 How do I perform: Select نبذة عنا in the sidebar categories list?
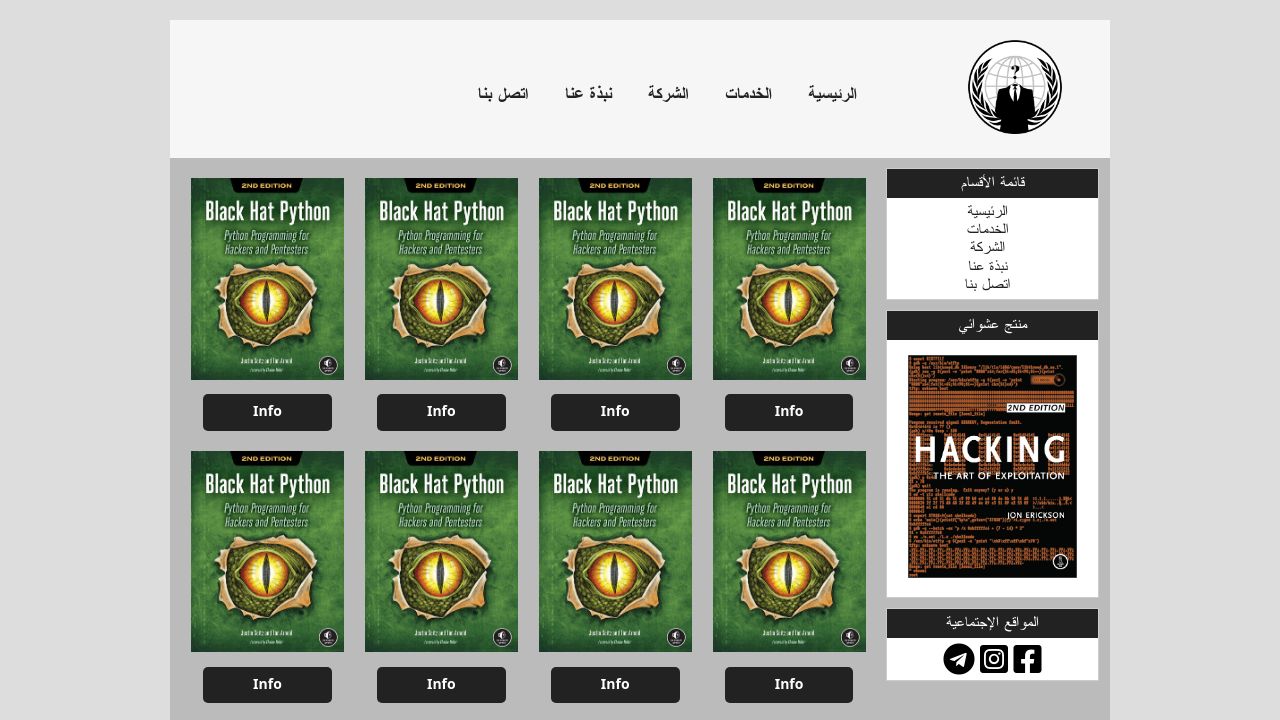coord(988,266)
